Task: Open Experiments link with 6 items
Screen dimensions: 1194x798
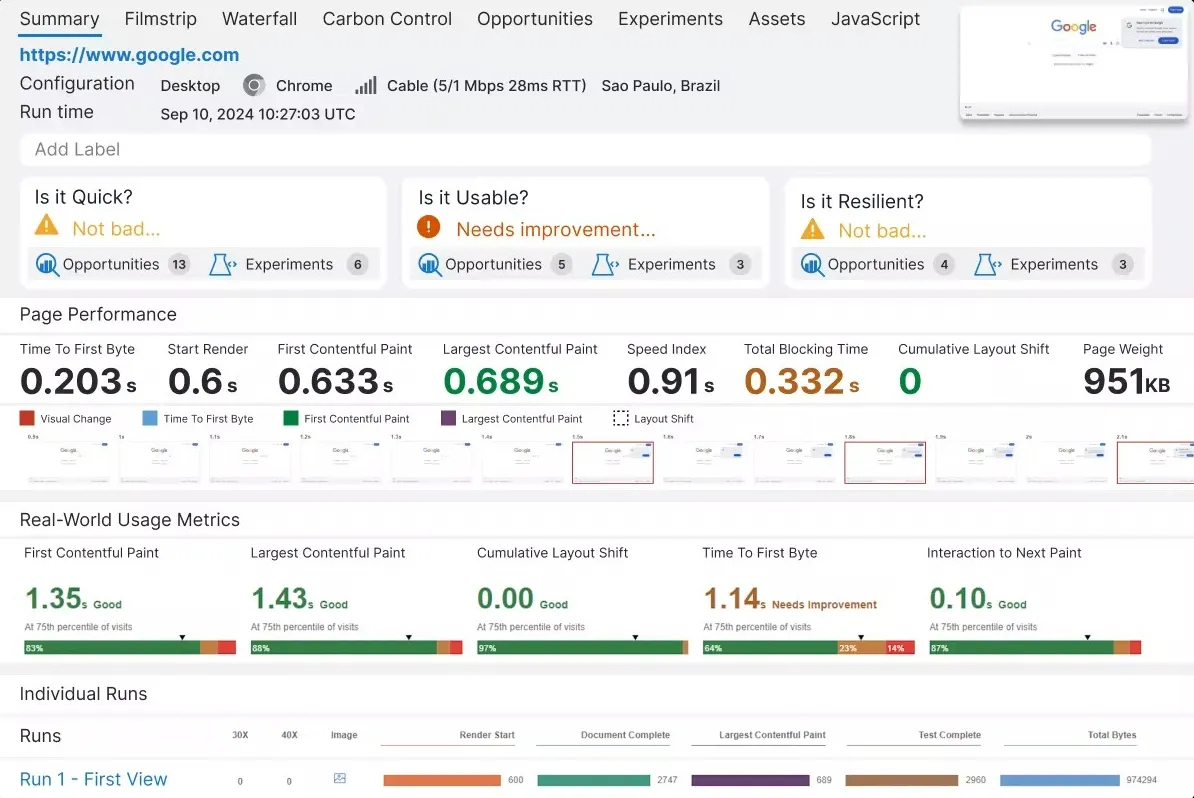Action: click(289, 264)
